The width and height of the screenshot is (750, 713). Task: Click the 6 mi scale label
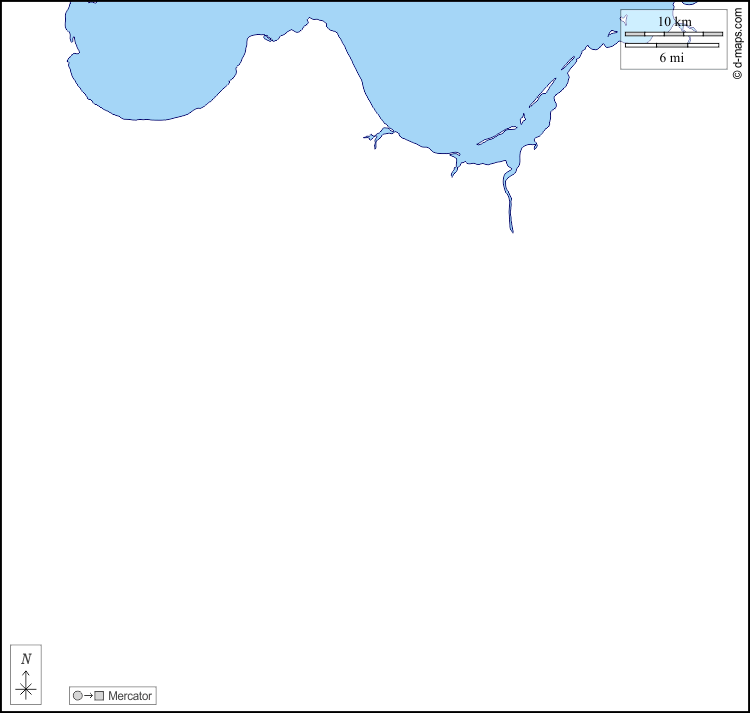pyautogui.click(x=672, y=58)
